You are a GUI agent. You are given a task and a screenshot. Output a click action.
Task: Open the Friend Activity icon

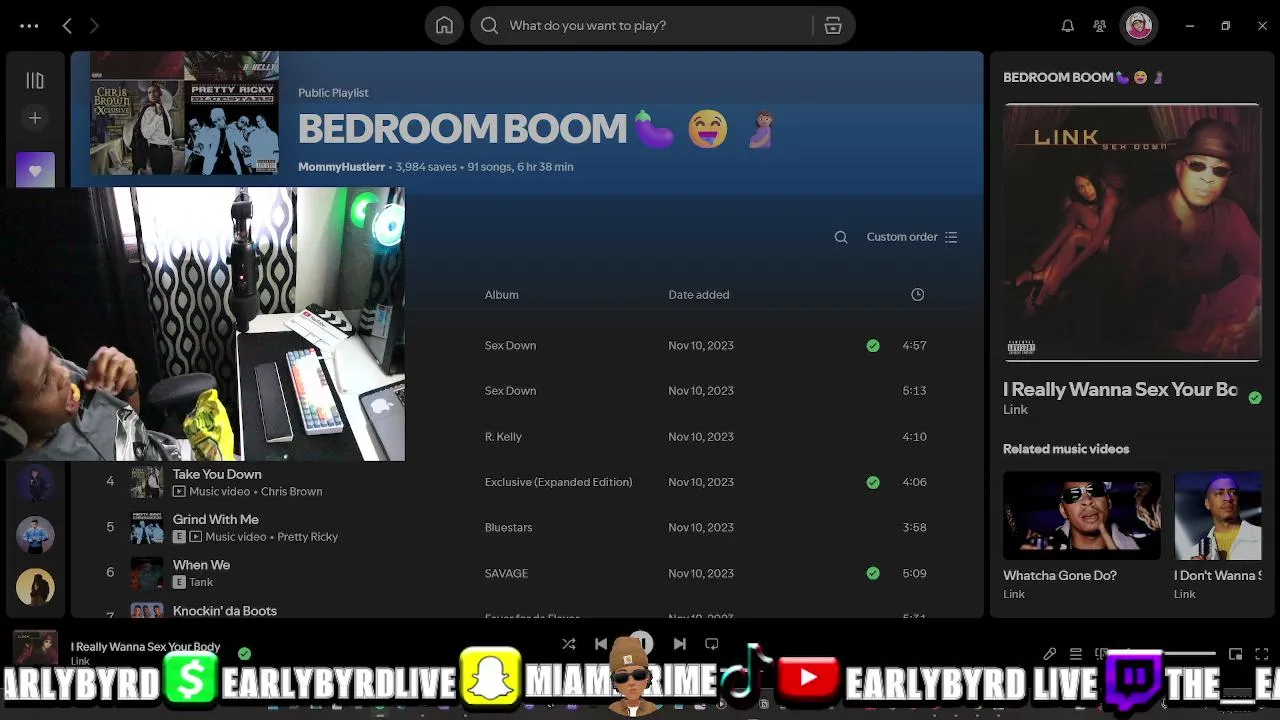1100,26
